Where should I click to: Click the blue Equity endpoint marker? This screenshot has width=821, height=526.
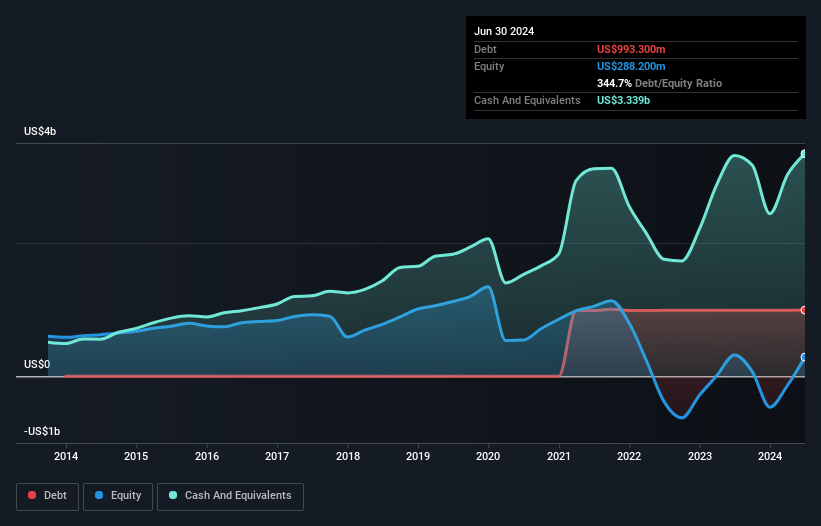pos(804,357)
